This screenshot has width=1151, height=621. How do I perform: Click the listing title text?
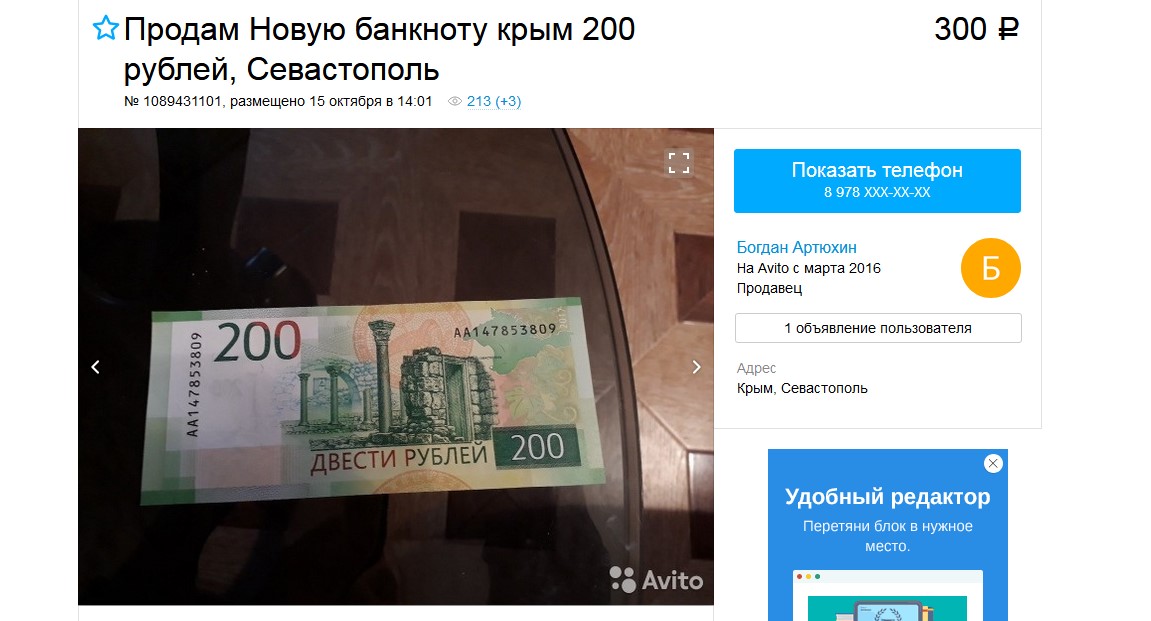tap(379, 49)
